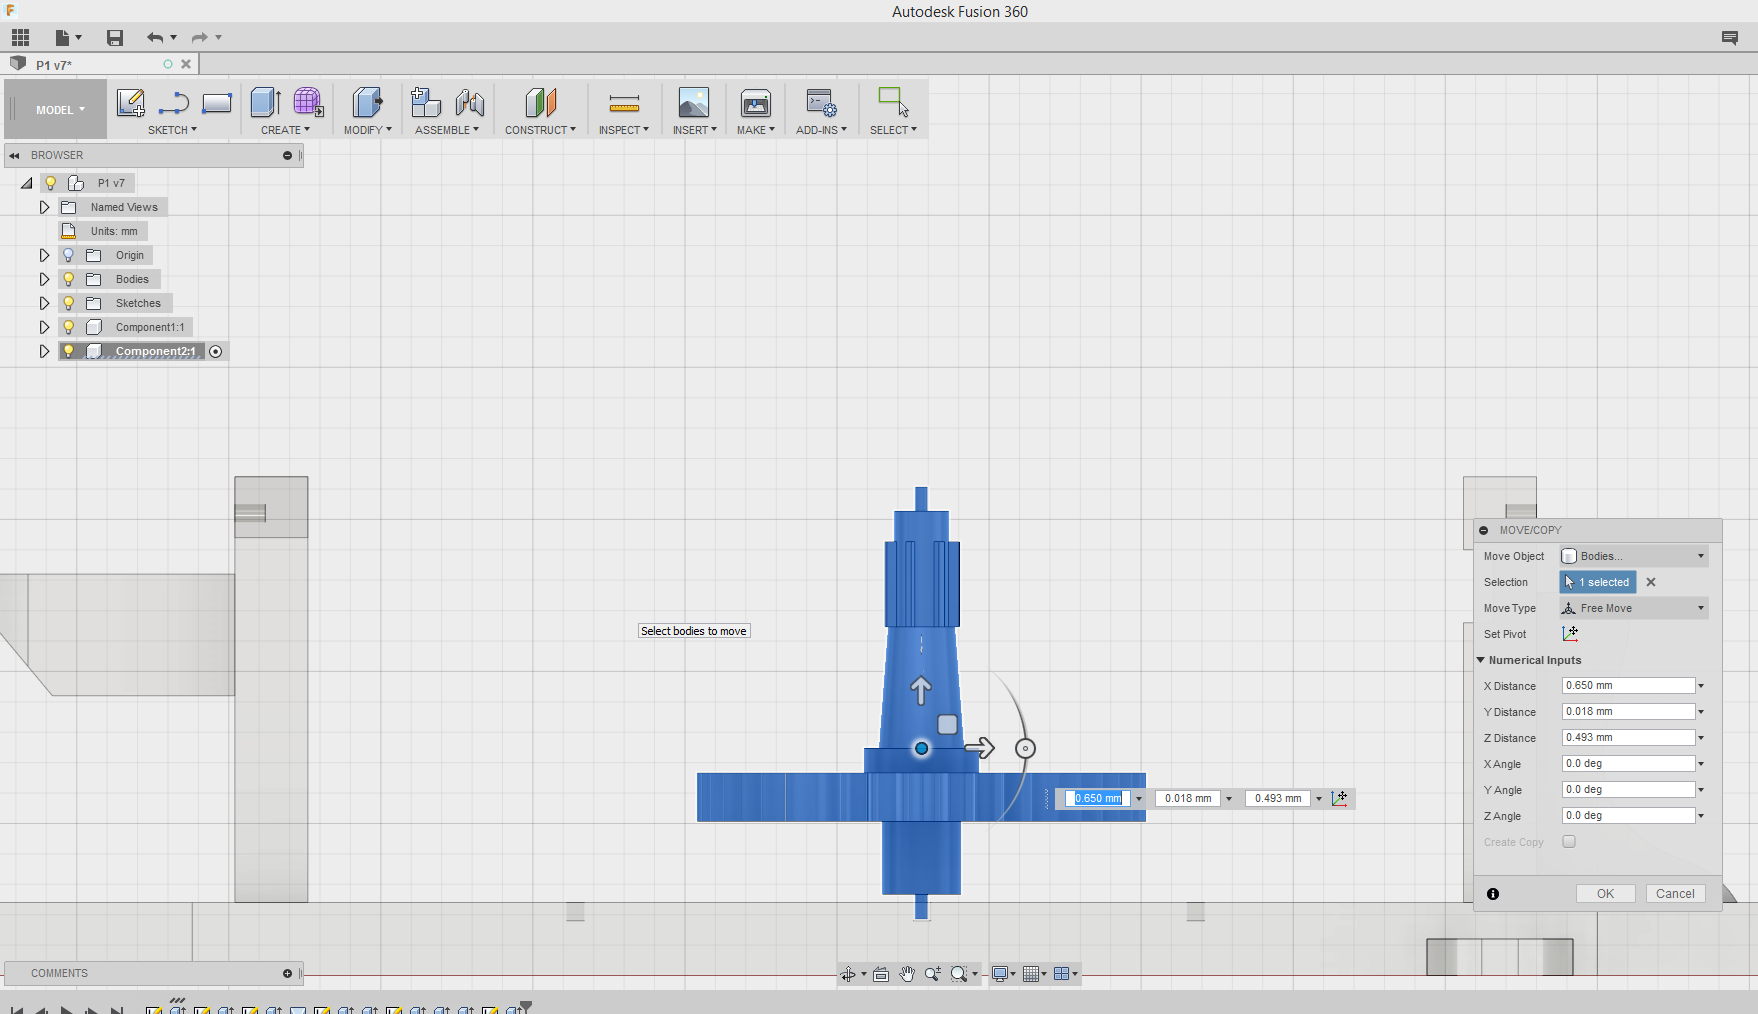Select the Press Pull tool
The width and height of the screenshot is (1758, 1014).
pyautogui.click(x=367, y=102)
